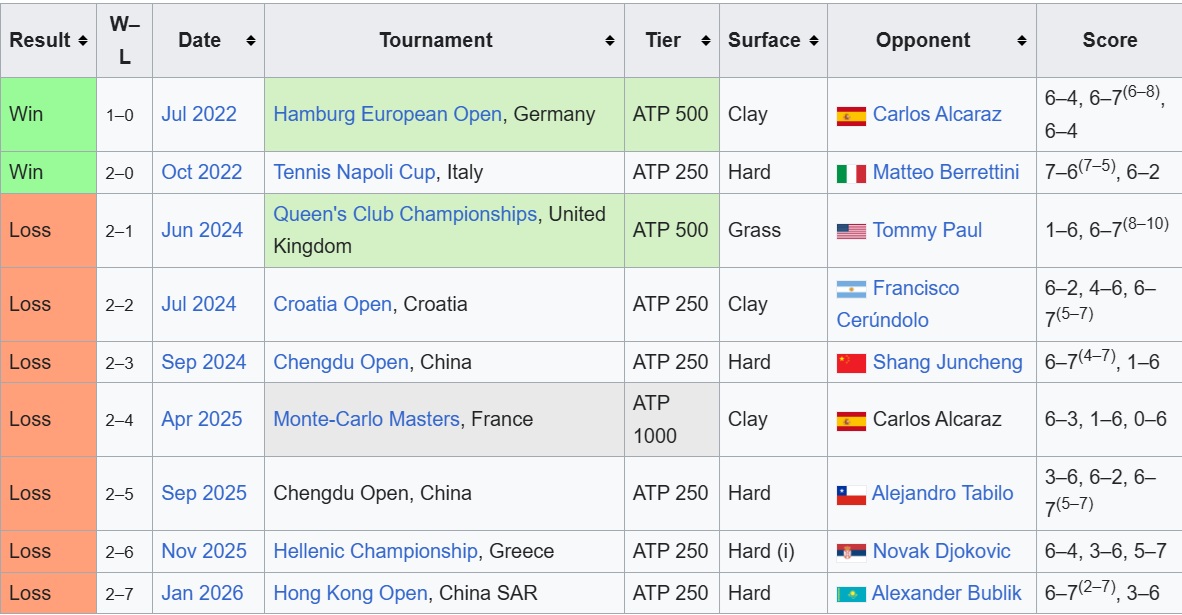Click United States flag beside Tommy Paul
The width and height of the screenshot is (1182, 615).
pyautogui.click(x=851, y=231)
